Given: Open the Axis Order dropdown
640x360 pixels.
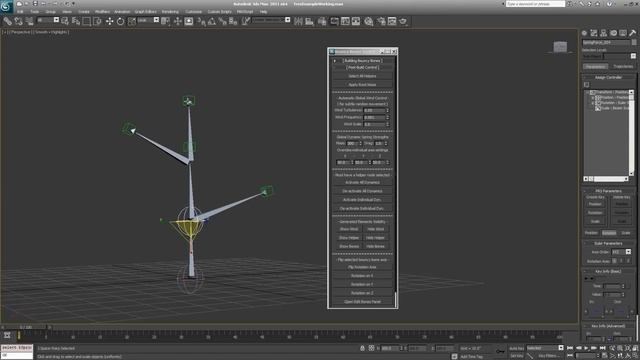Looking at the screenshot, I should (x=621, y=252).
